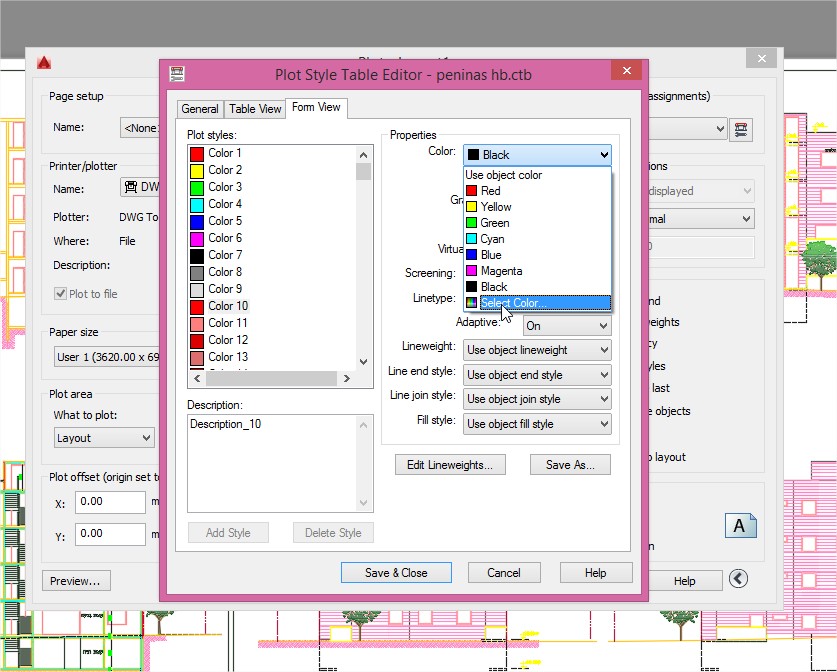The image size is (837, 672).
Task: Click the Cancel button in the editor
Action: click(x=504, y=573)
